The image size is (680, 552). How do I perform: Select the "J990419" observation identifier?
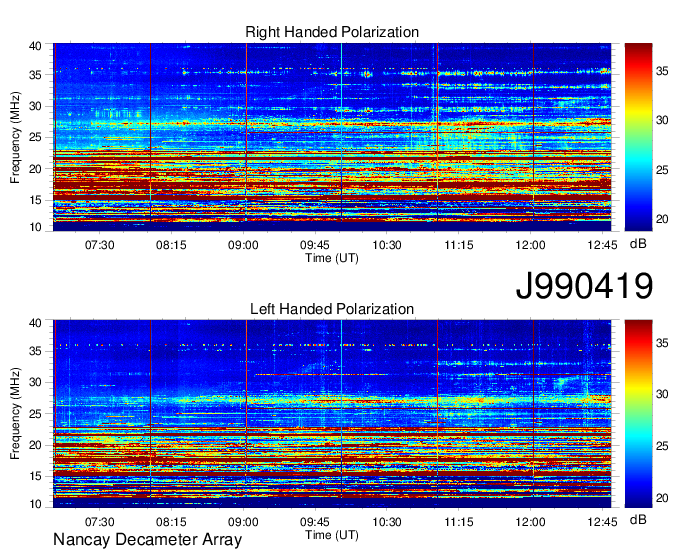pyautogui.click(x=584, y=286)
